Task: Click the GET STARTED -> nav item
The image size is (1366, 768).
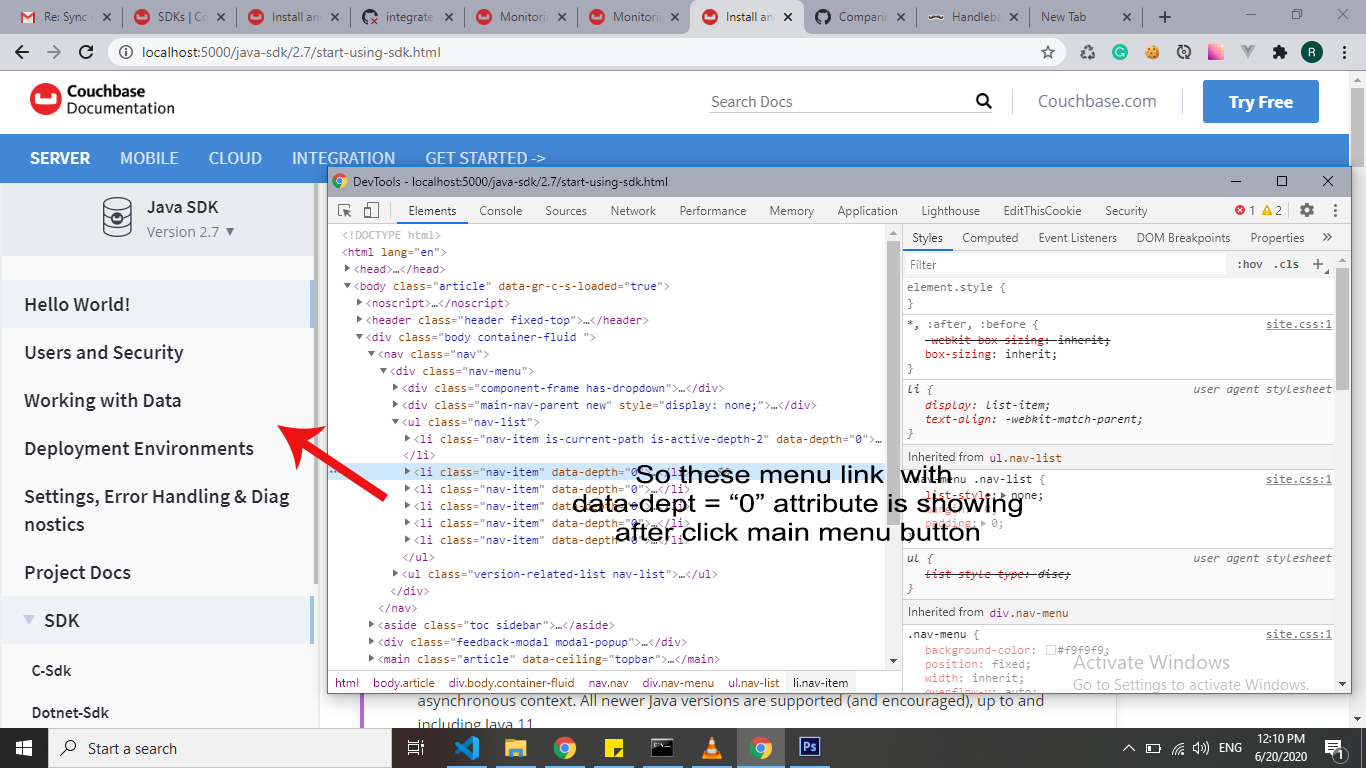Action: [x=485, y=158]
